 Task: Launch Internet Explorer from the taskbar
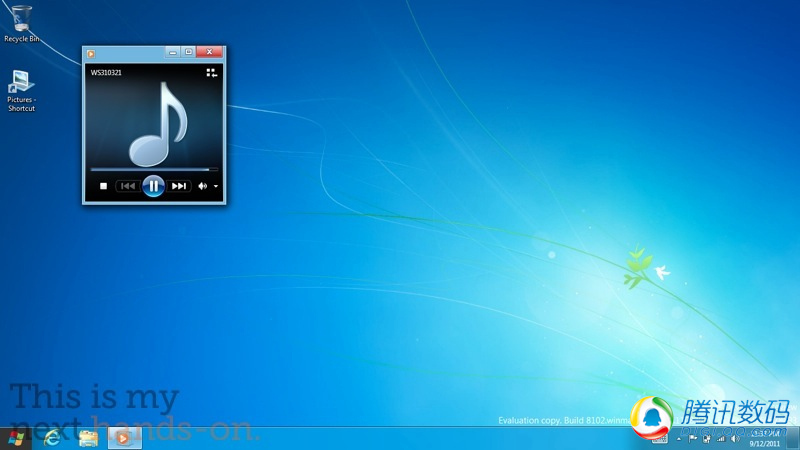pos(52,438)
